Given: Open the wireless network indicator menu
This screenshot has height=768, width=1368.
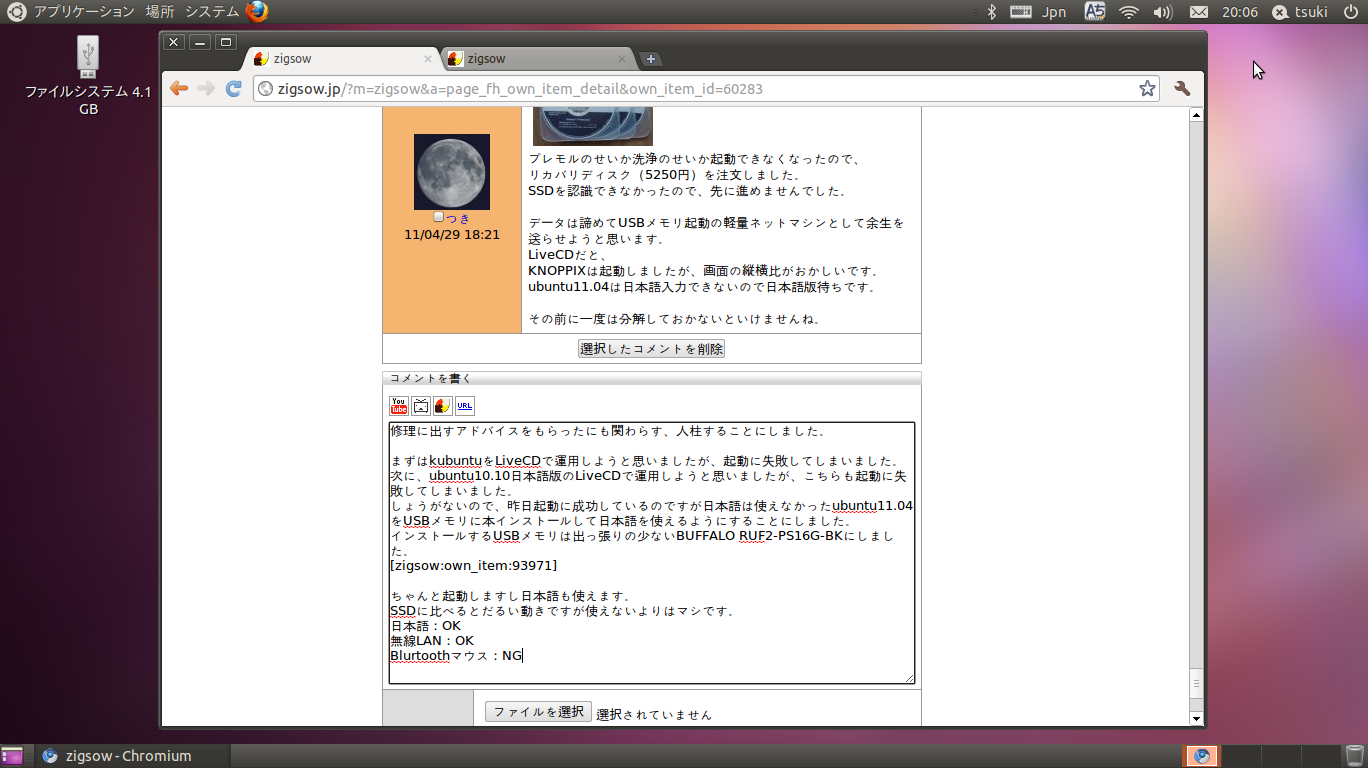Looking at the screenshot, I should click(x=1129, y=12).
